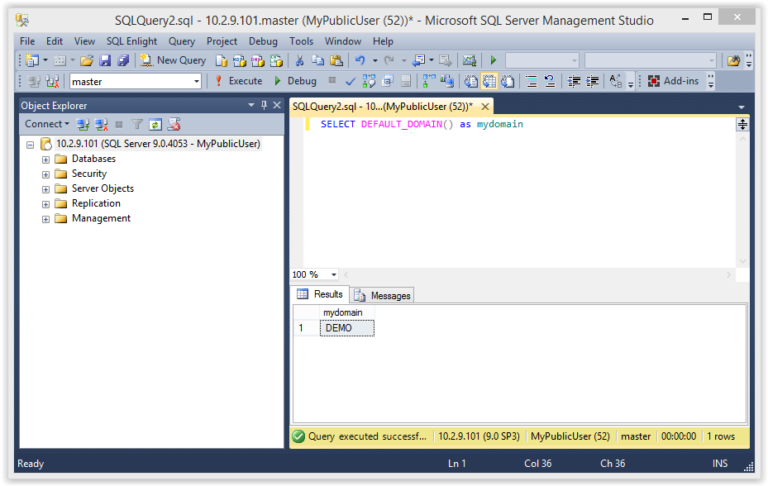Click the Execute button

tap(240, 81)
